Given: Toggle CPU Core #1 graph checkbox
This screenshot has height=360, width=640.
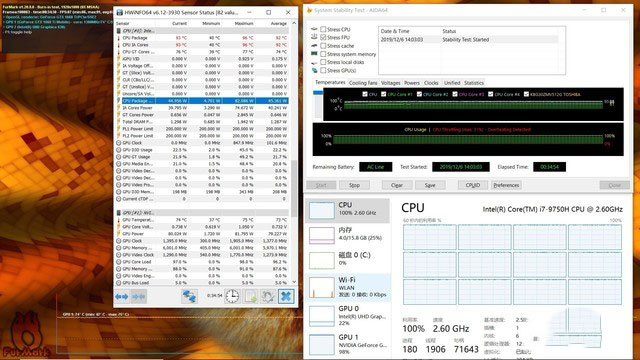Looking at the screenshot, I should (383, 94).
